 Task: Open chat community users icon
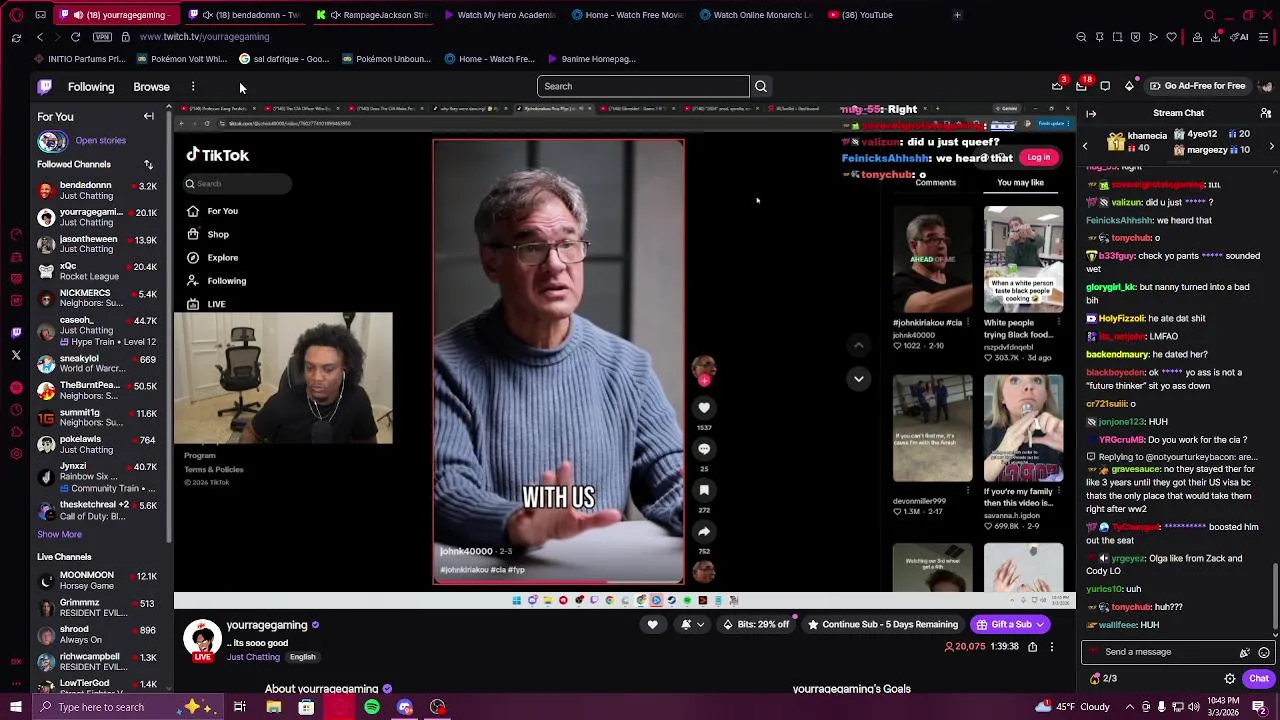click(1267, 114)
